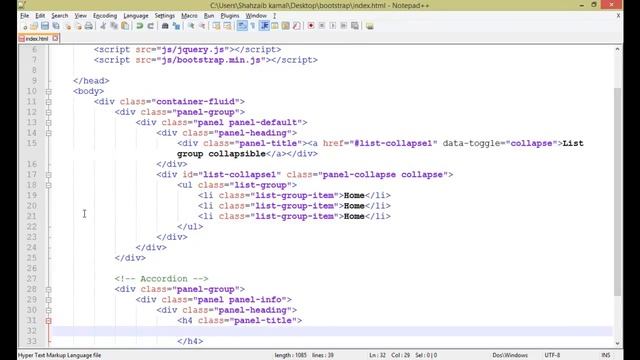Open the File menu

click(24, 16)
